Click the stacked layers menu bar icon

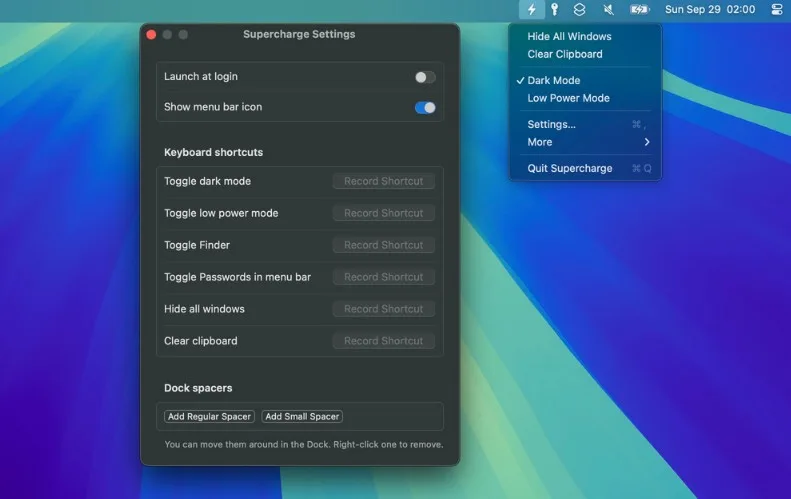click(579, 9)
